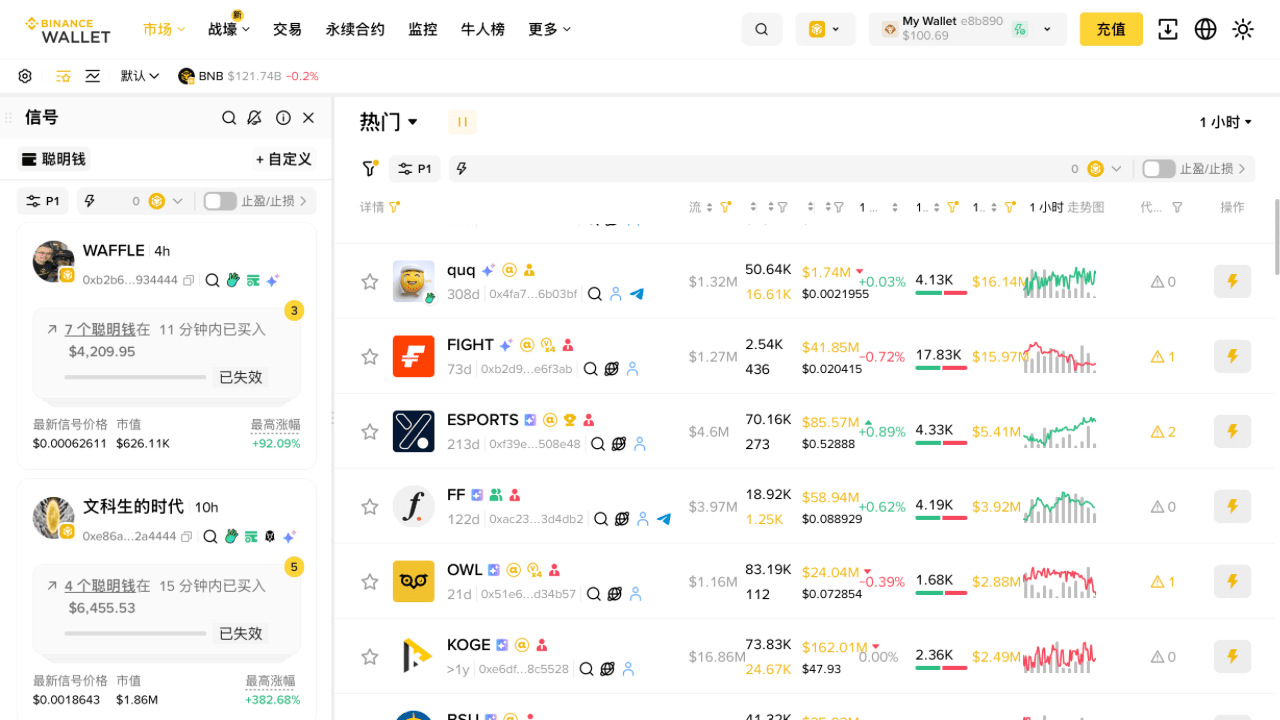Search signals with magnifier in signal panel

pyautogui.click(x=229, y=118)
